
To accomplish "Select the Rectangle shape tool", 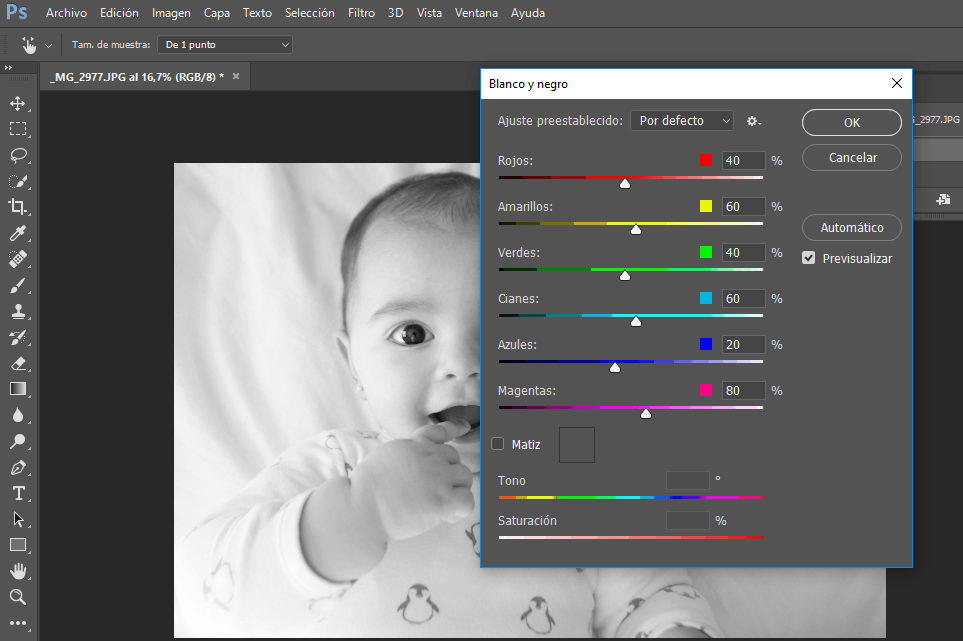I will (18, 545).
